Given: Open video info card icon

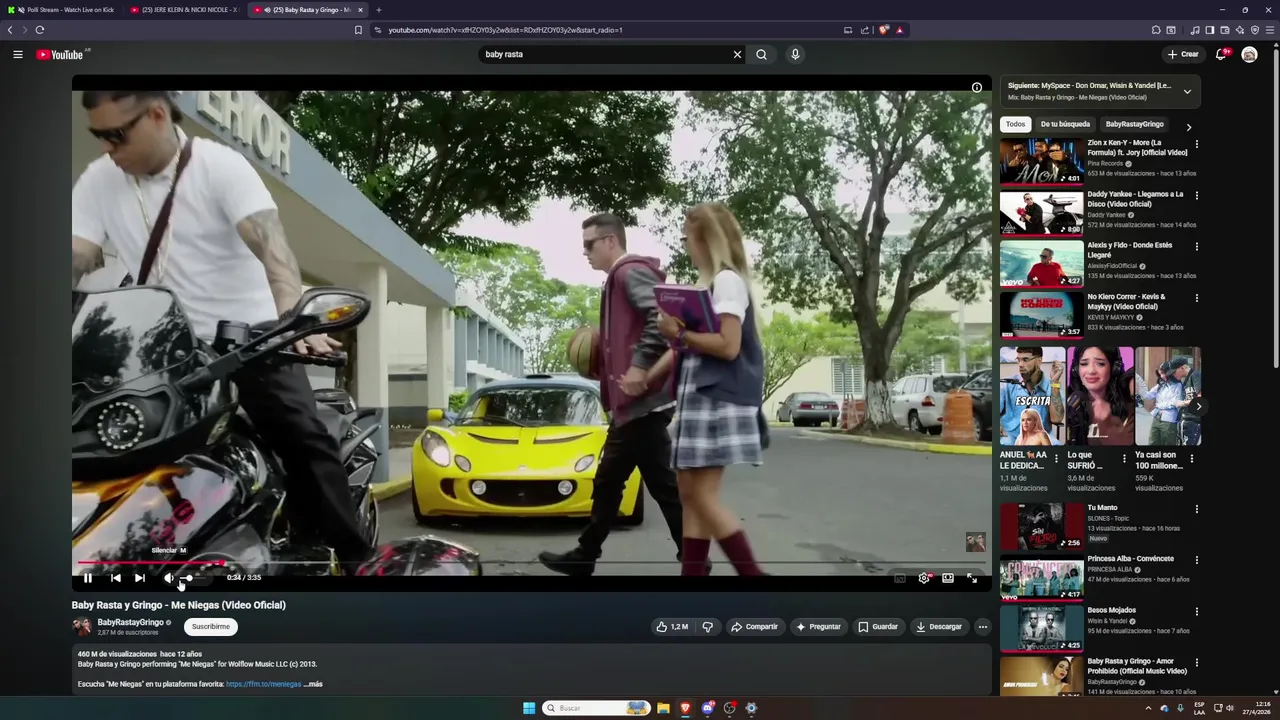Looking at the screenshot, I should coord(977,87).
